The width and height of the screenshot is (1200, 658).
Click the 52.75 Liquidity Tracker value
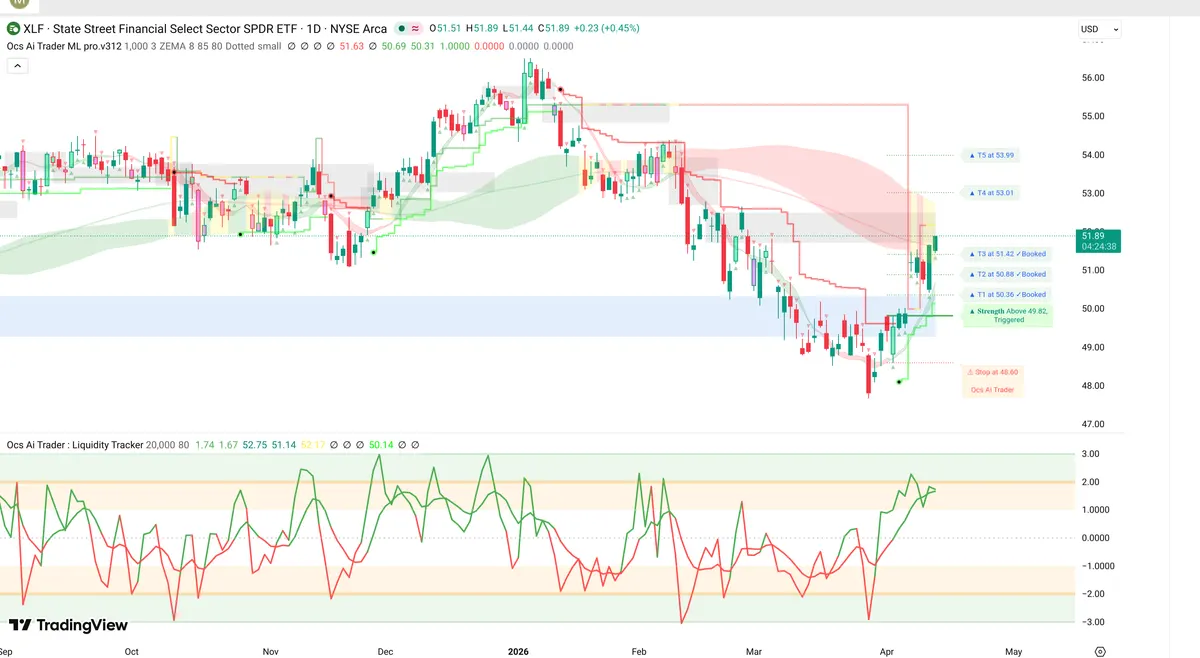tap(257, 444)
